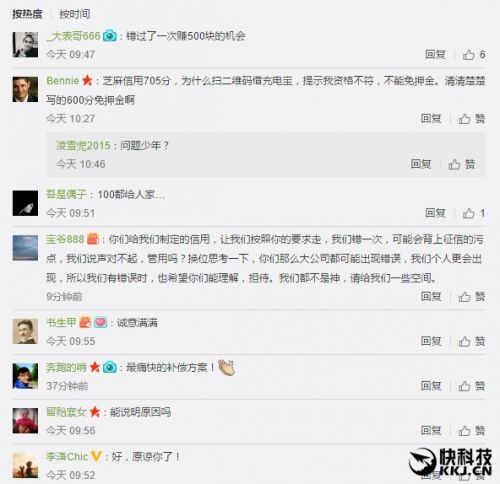Thumbs-up 宝爷888's long comment

[471, 296]
